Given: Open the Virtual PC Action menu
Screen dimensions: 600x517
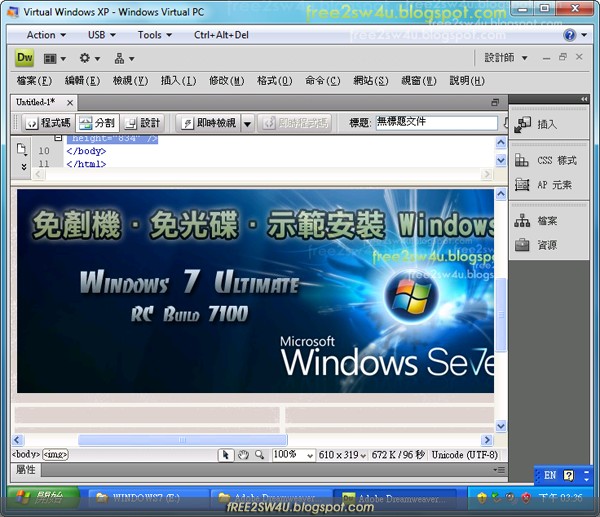Looking at the screenshot, I should 46,35.
